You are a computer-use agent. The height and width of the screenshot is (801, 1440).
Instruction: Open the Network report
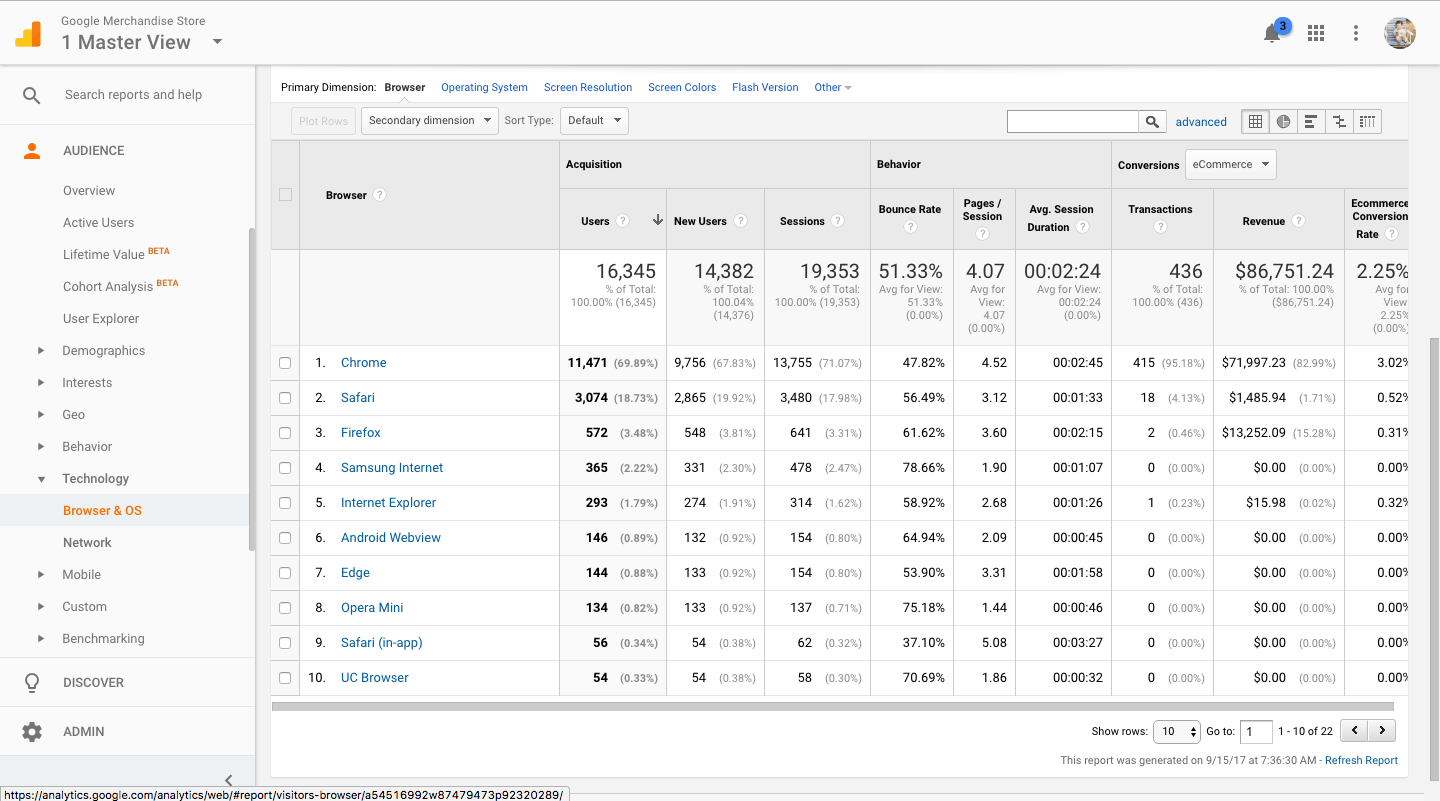[x=87, y=543]
